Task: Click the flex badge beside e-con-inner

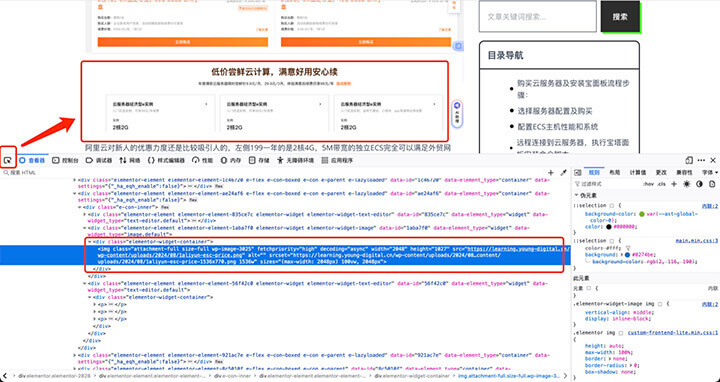Action: (165, 208)
